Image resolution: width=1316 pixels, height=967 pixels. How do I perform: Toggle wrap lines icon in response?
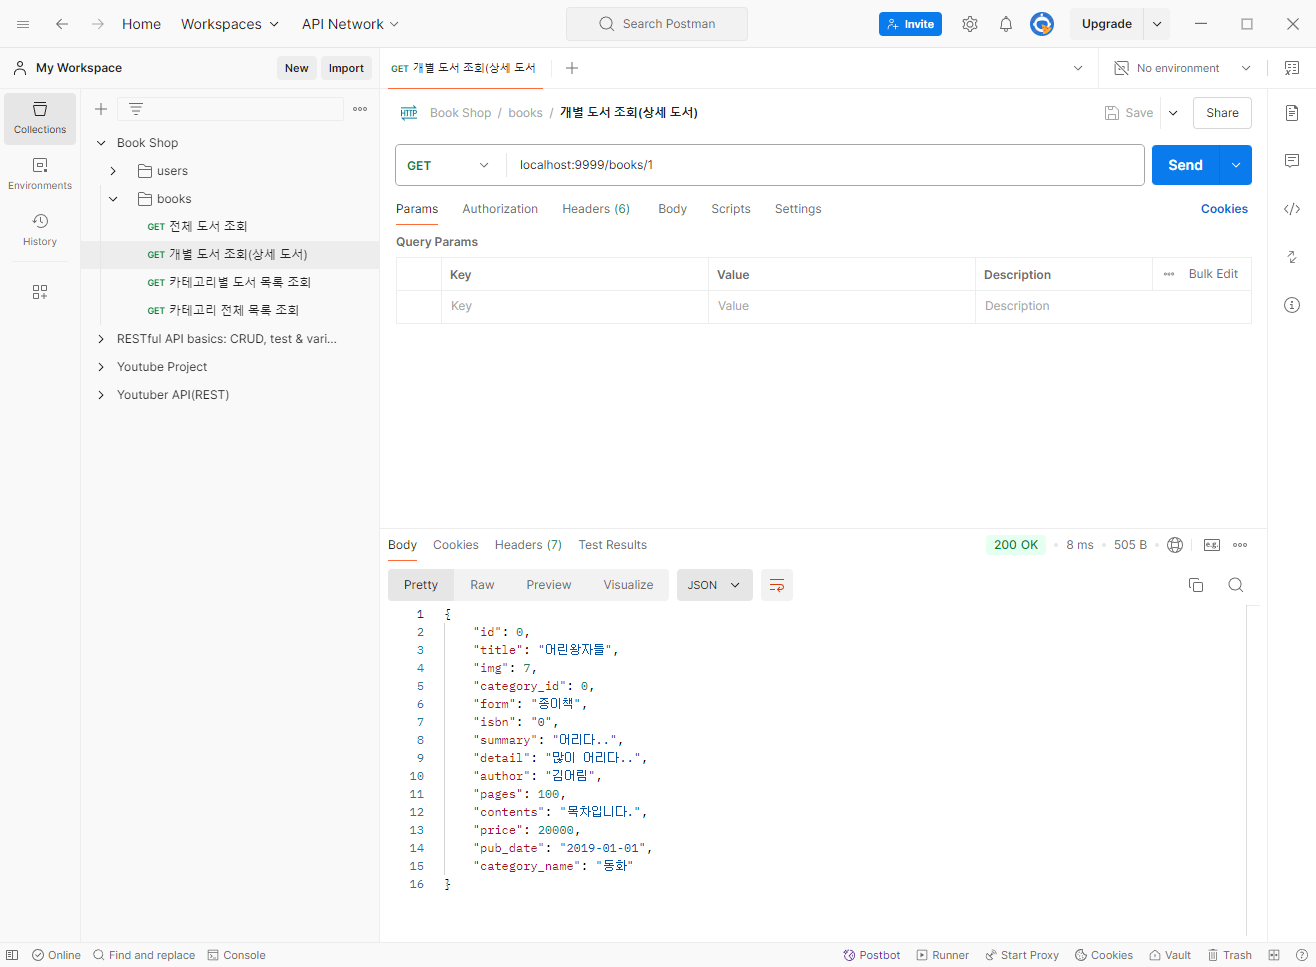pyautogui.click(x=777, y=585)
